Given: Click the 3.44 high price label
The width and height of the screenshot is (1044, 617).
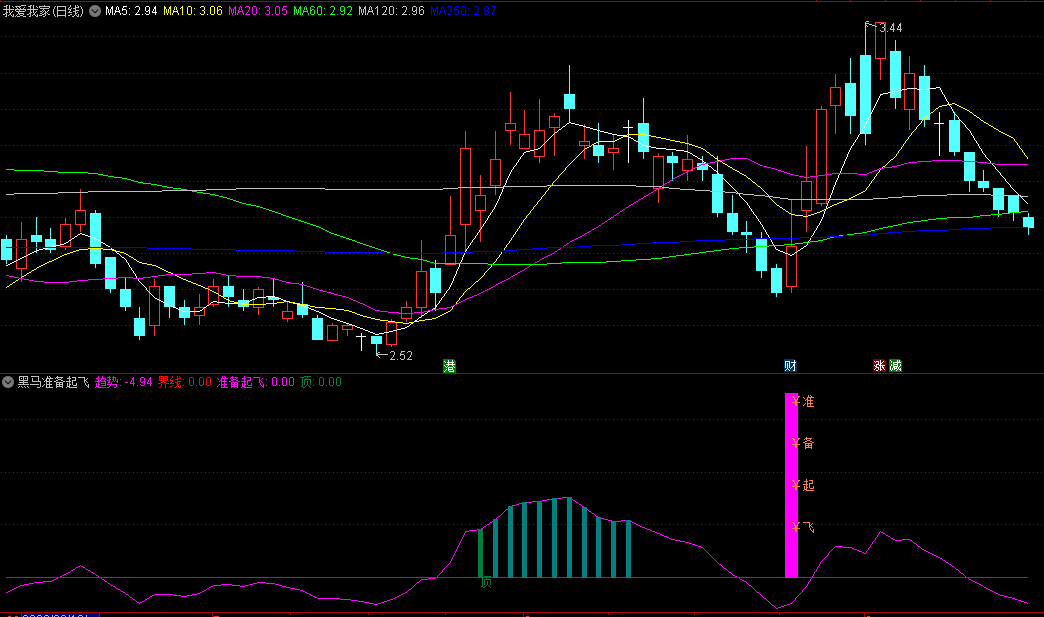Looking at the screenshot, I should [891, 28].
